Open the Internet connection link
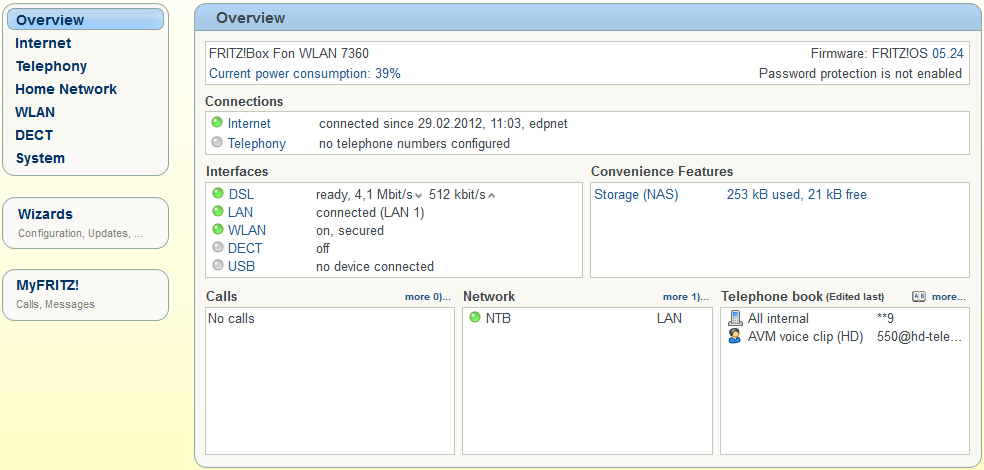The height and width of the screenshot is (470, 984). (x=249, y=124)
